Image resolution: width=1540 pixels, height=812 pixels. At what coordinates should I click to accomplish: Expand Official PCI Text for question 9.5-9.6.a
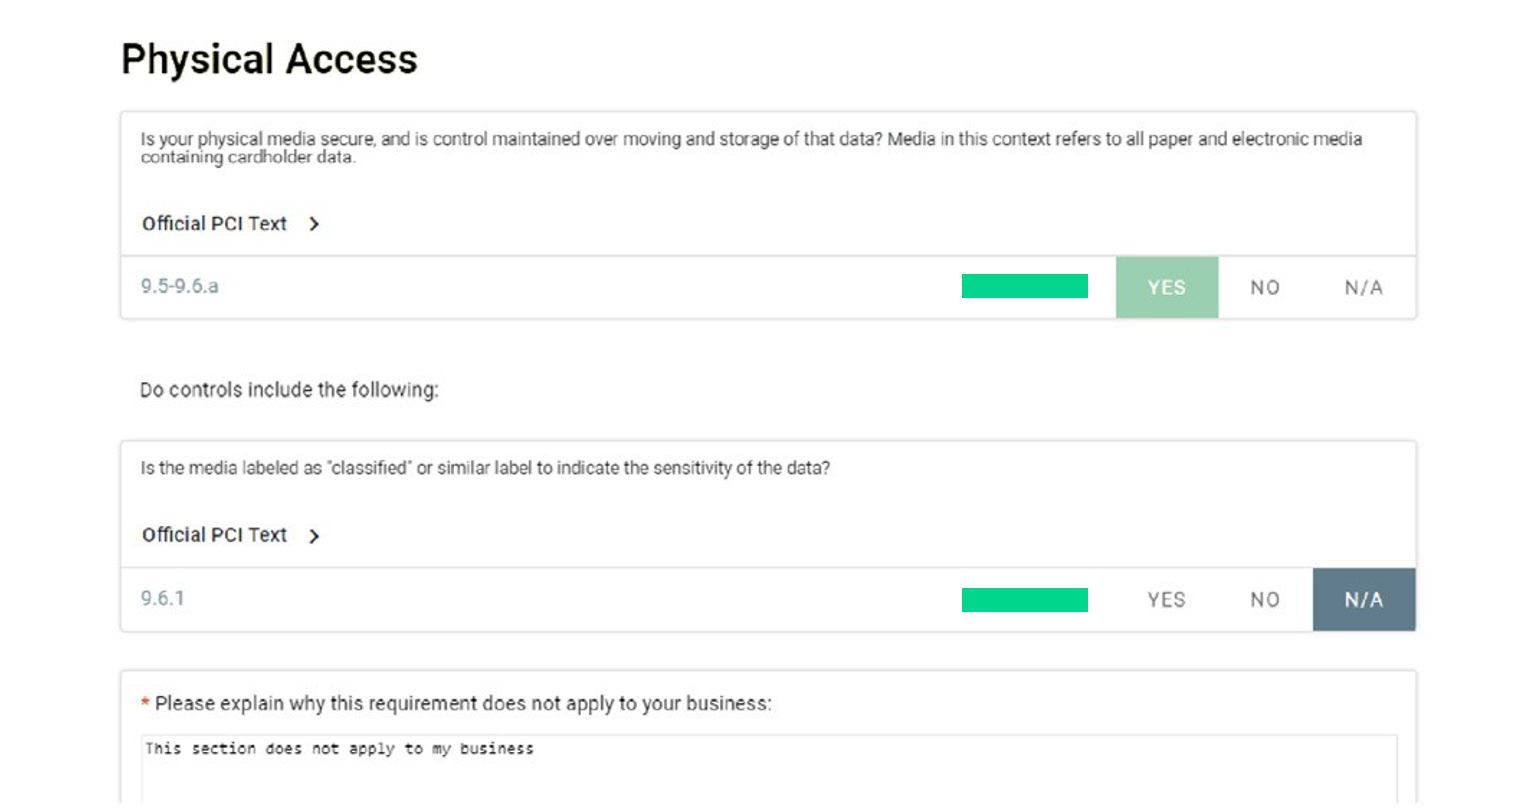230,224
